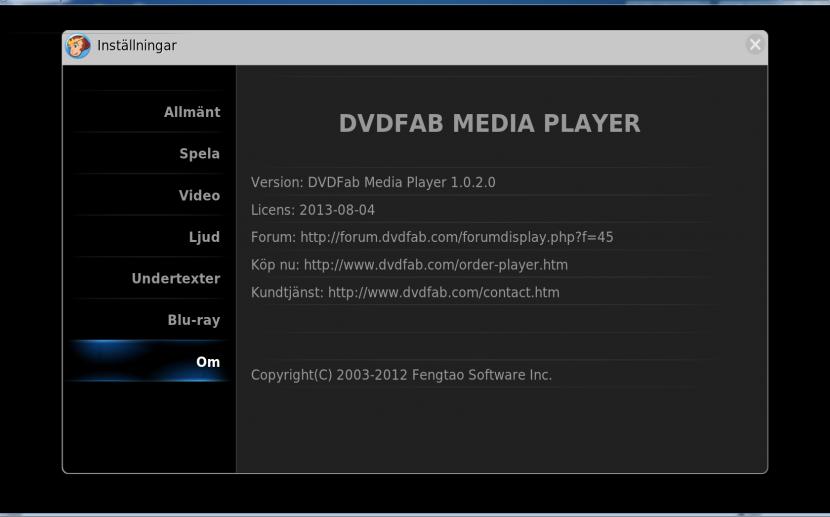Click the Inställningar window title
The width and height of the screenshot is (830, 517).
point(137,46)
